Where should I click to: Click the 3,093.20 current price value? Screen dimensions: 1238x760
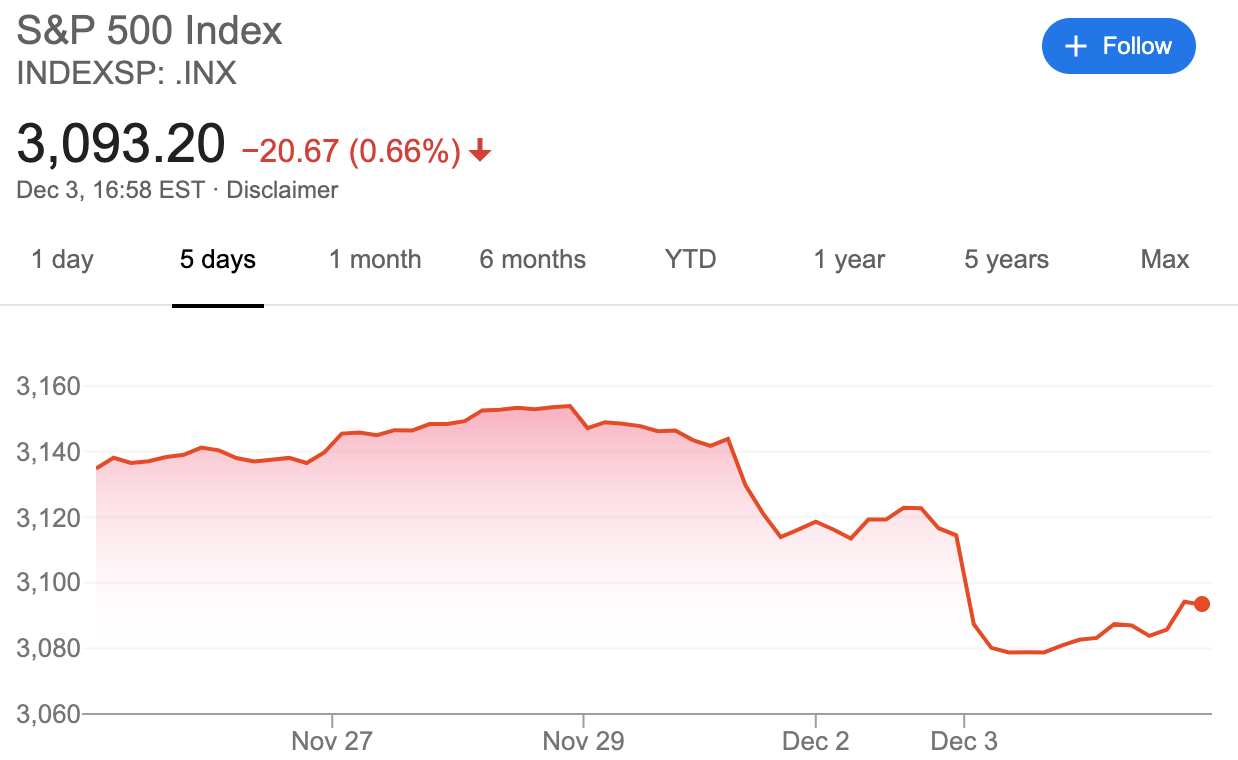tap(121, 144)
